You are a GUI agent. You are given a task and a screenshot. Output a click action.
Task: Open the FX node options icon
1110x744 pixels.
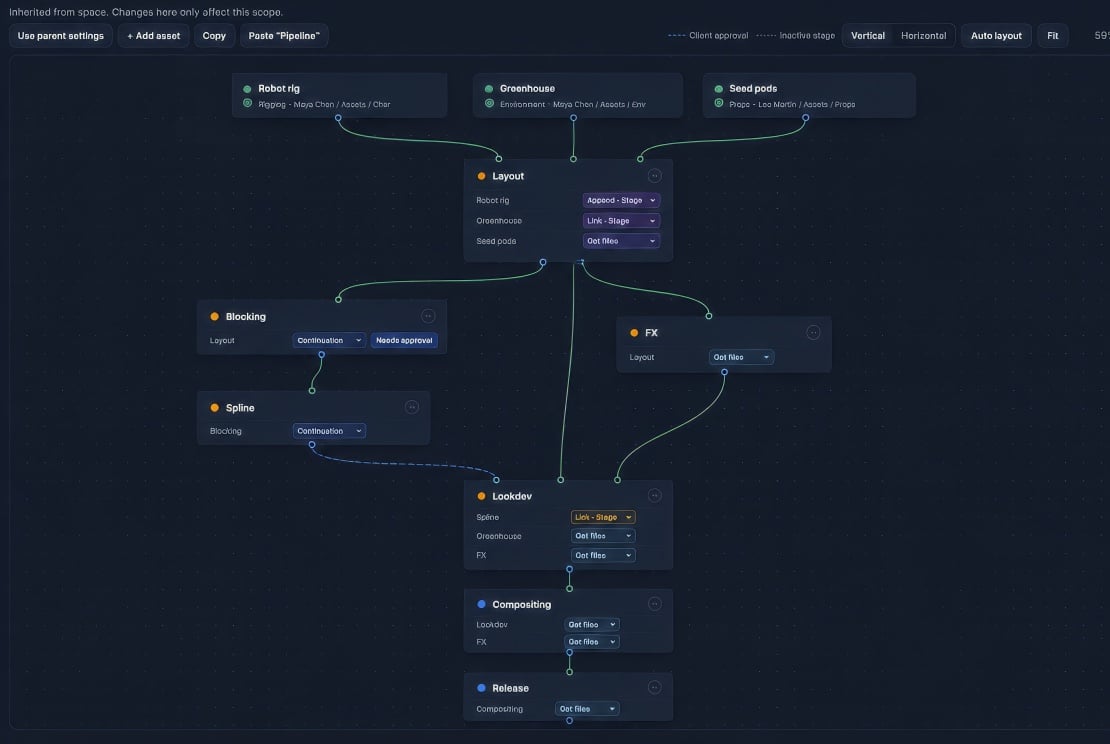pyautogui.click(x=813, y=332)
